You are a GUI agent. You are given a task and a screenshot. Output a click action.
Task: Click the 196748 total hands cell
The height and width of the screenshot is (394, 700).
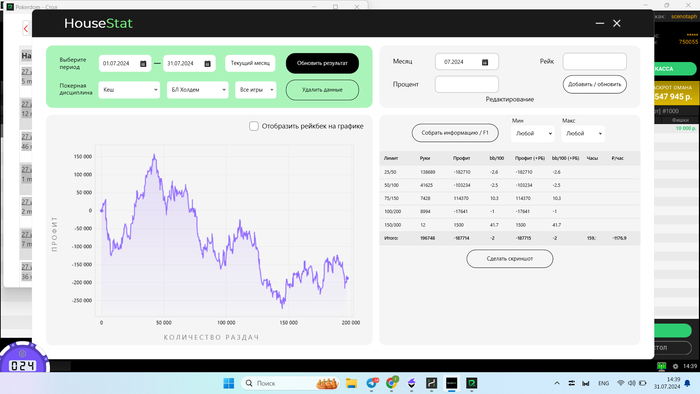tap(427, 238)
